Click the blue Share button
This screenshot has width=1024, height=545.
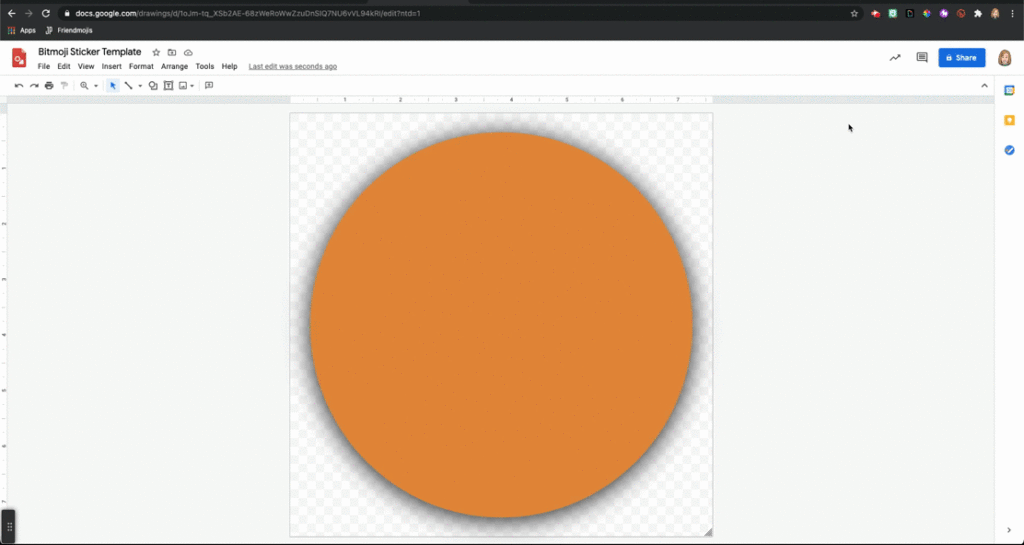[961, 58]
